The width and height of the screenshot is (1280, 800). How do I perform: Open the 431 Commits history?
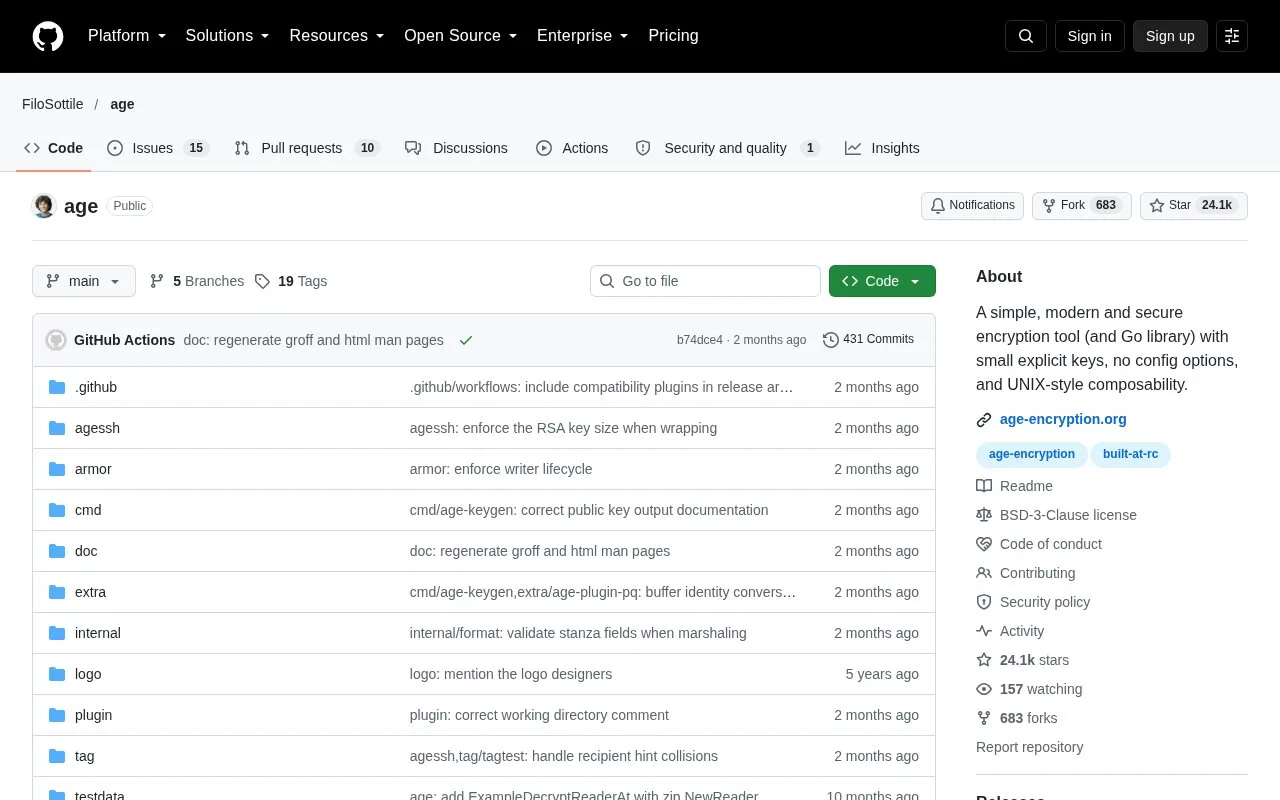[x=868, y=340]
